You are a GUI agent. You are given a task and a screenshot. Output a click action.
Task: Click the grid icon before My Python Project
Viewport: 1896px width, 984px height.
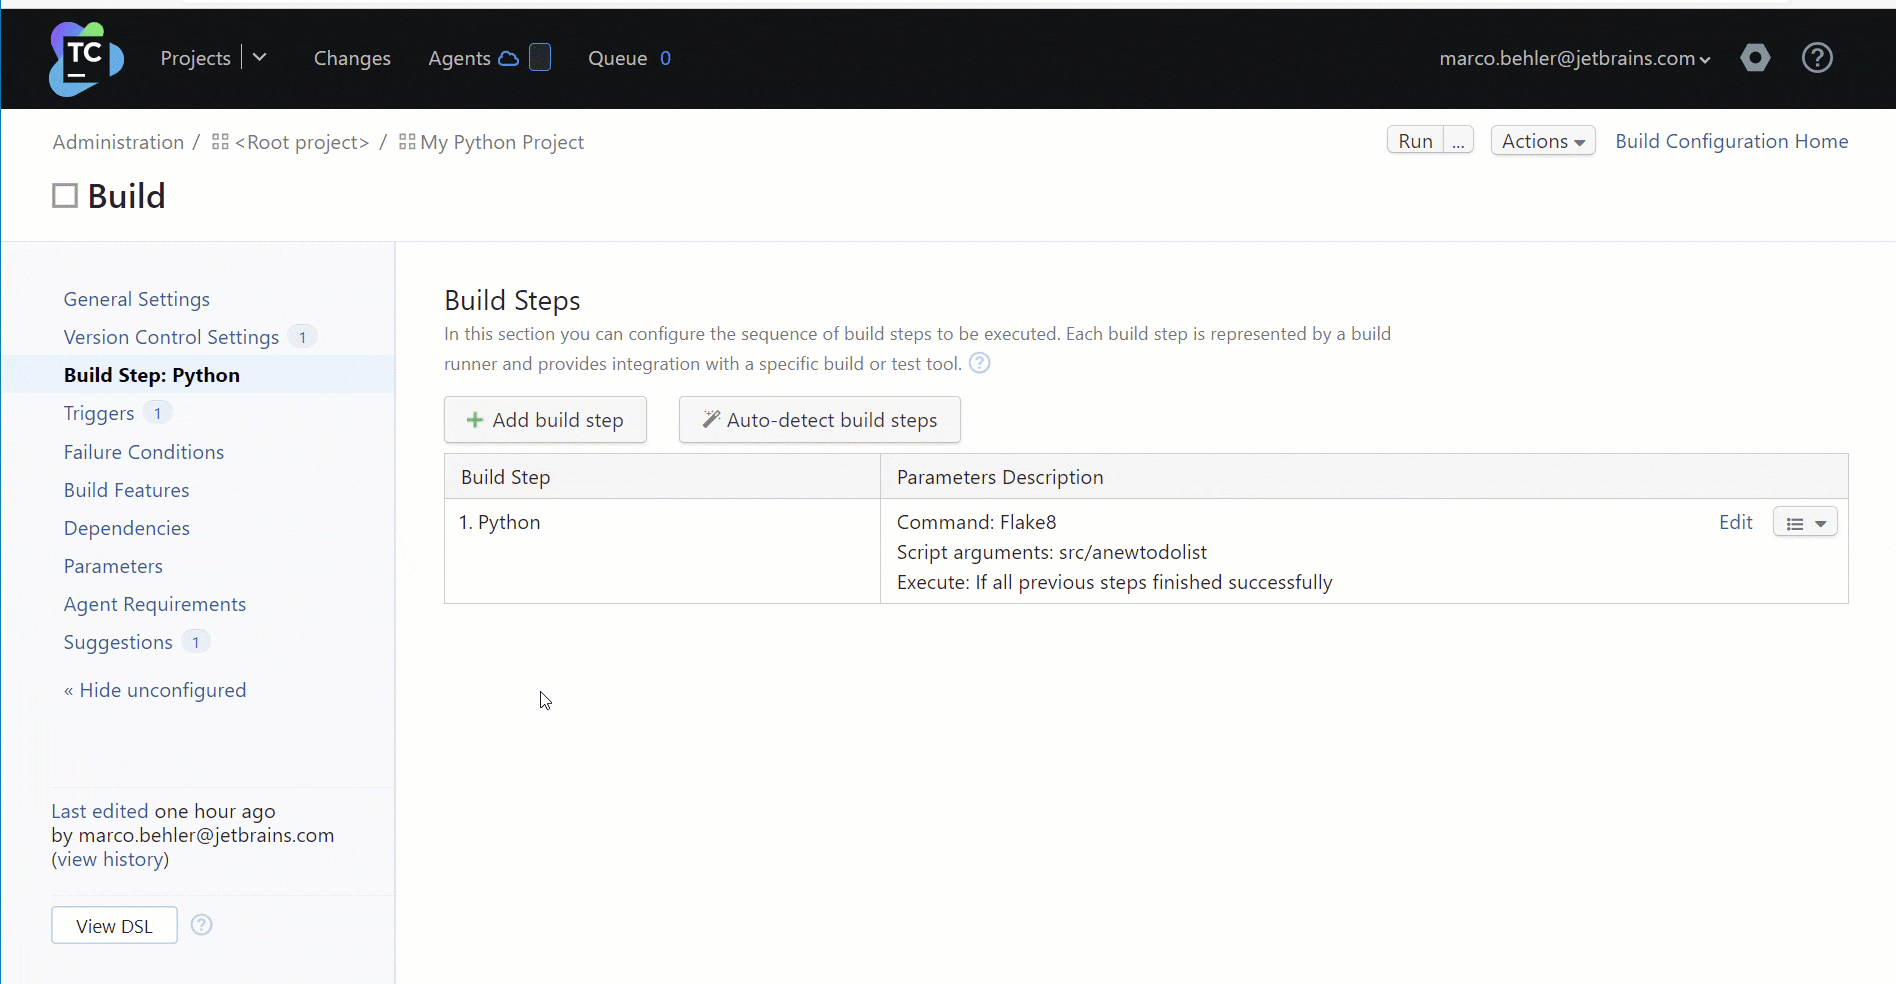point(405,142)
